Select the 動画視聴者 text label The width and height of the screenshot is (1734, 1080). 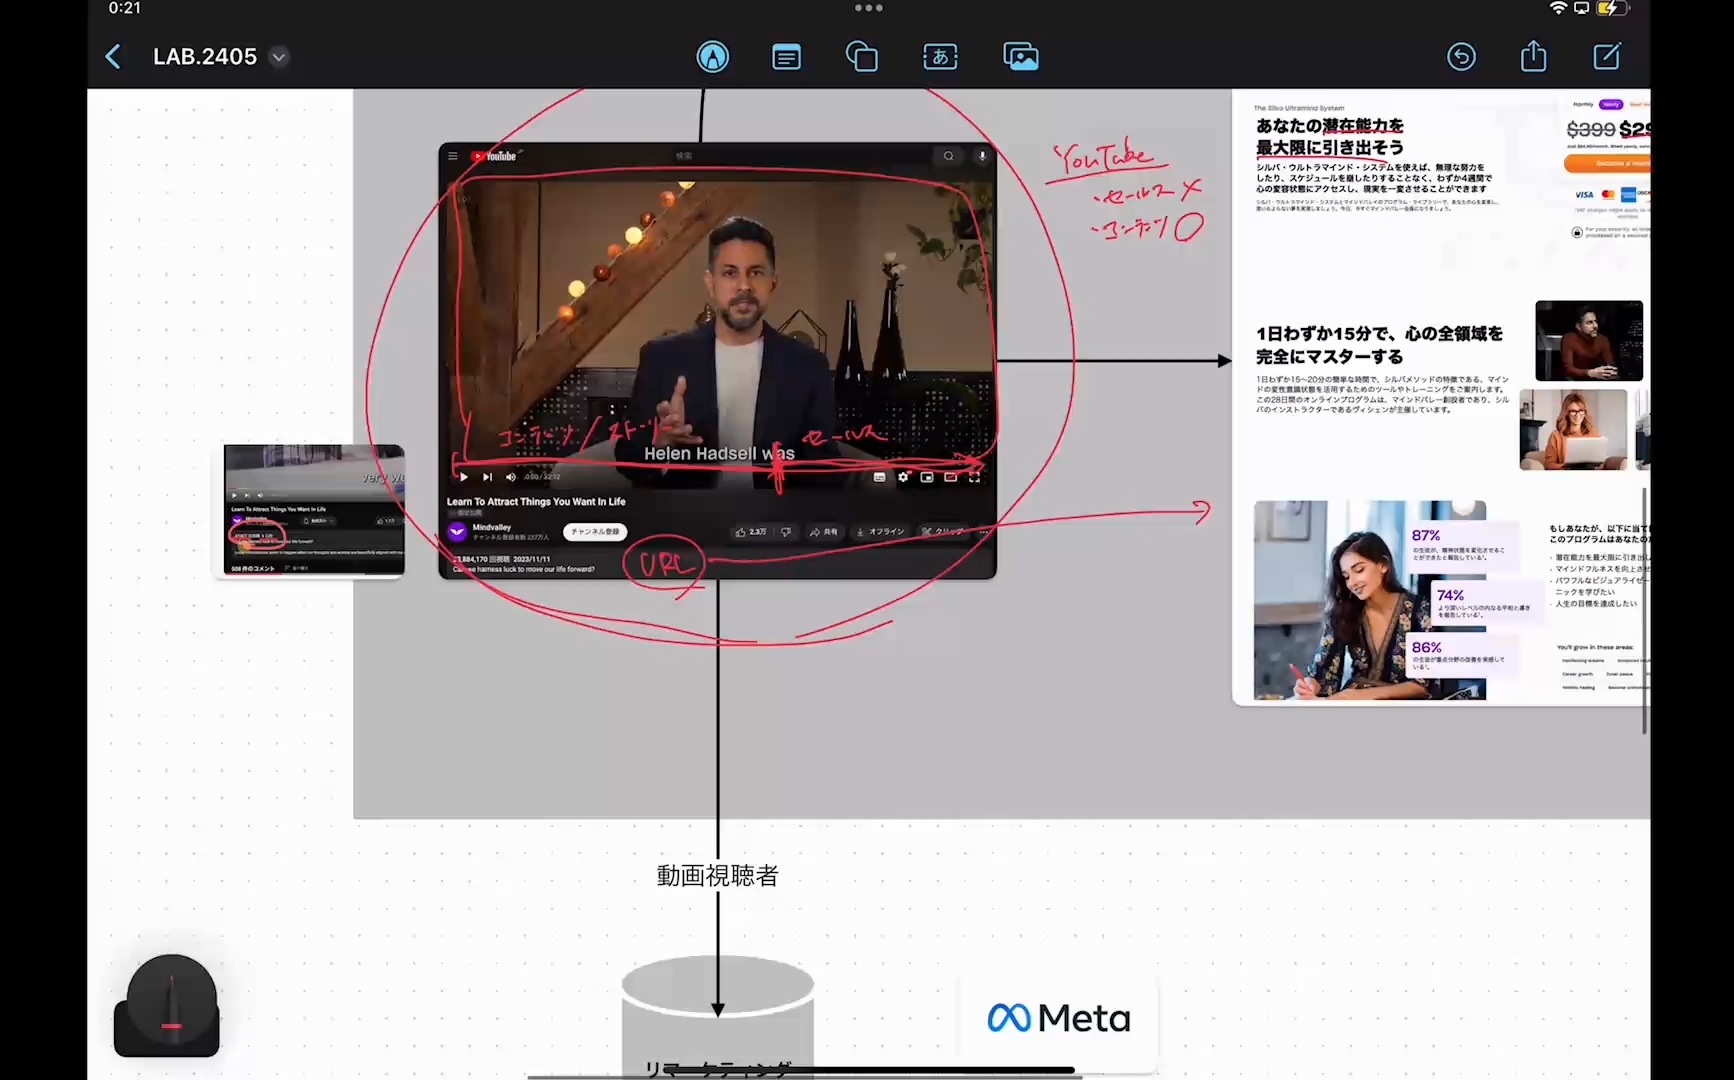point(717,876)
